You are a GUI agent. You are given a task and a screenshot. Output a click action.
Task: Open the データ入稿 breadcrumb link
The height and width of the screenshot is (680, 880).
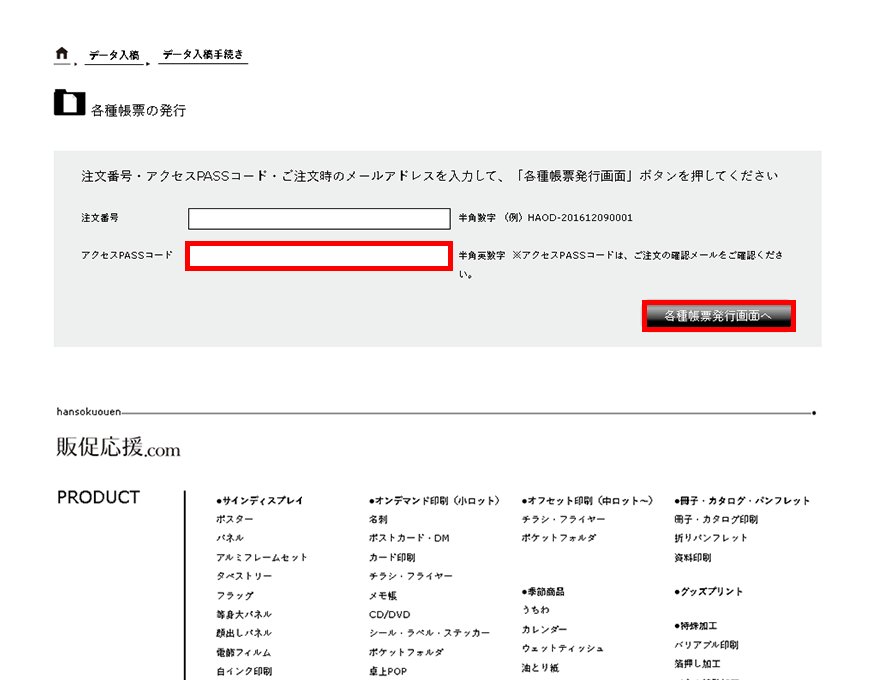(113, 56)
